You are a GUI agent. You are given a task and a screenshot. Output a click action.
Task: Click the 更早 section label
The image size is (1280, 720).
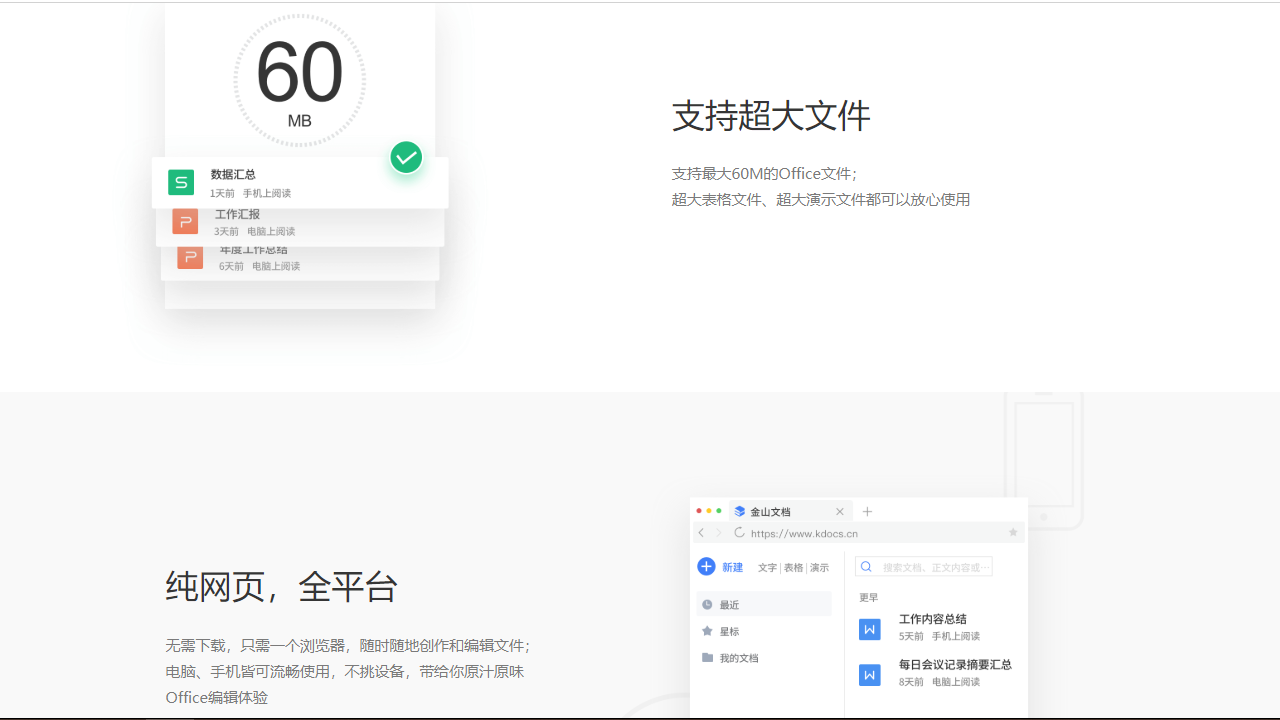(x=869, y=597)
